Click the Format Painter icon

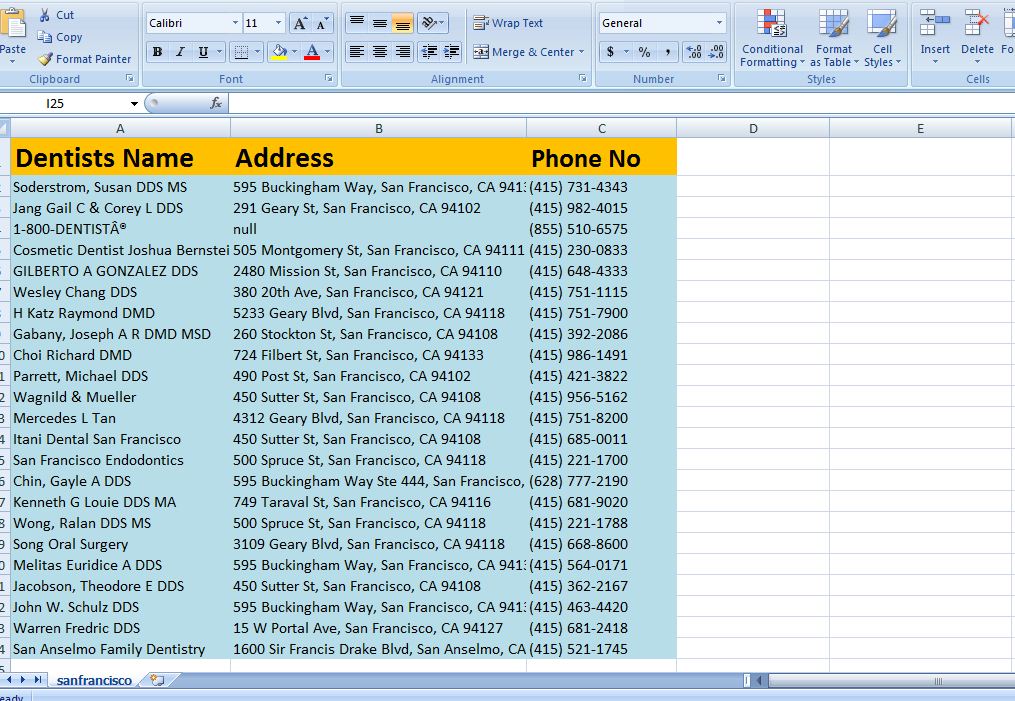click(x=45, y=59)
